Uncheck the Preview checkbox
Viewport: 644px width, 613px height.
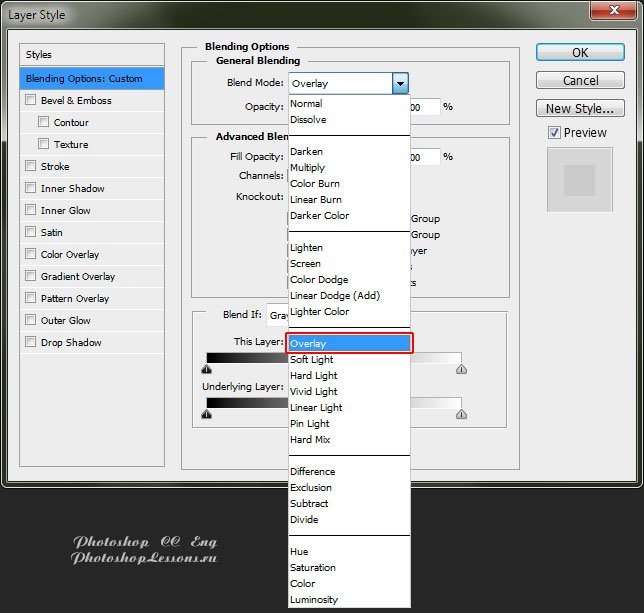554,133
